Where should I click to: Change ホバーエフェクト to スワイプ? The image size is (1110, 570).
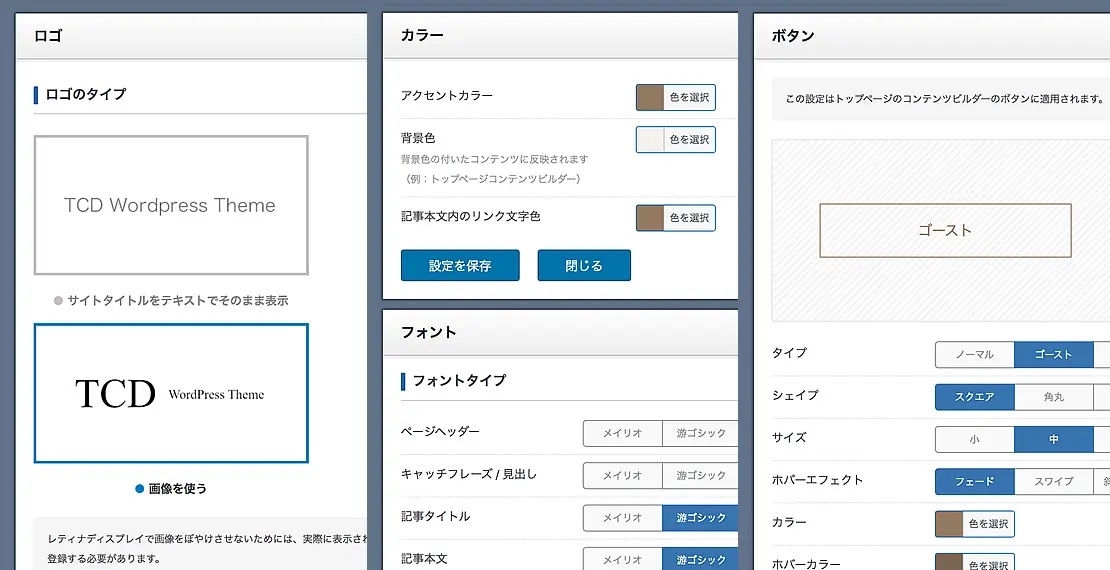click(x=1053, y=482)
